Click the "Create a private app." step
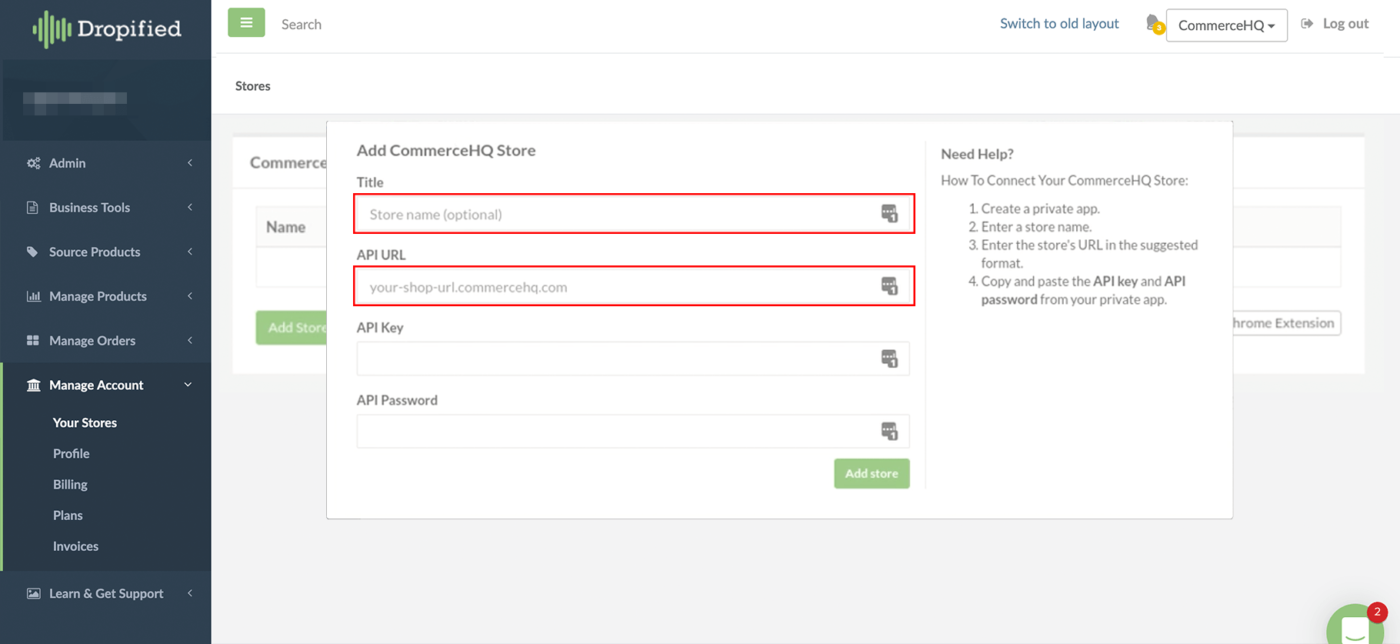The width and height of the screenshot is (1400, 644). click(1040, 209)
